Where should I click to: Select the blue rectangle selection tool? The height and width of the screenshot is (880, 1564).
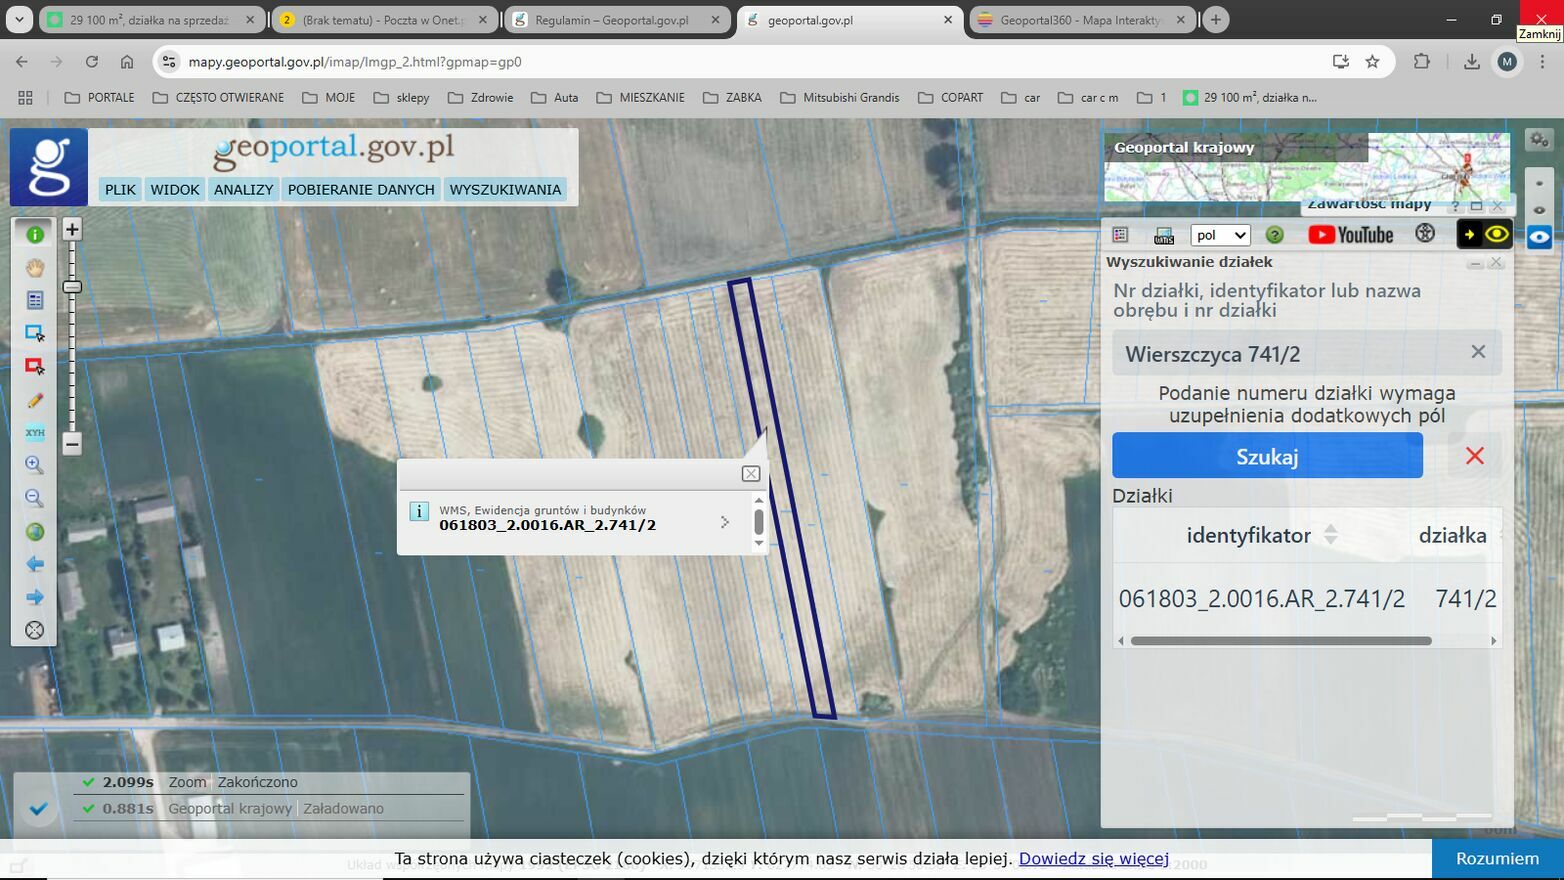[35, 333]
